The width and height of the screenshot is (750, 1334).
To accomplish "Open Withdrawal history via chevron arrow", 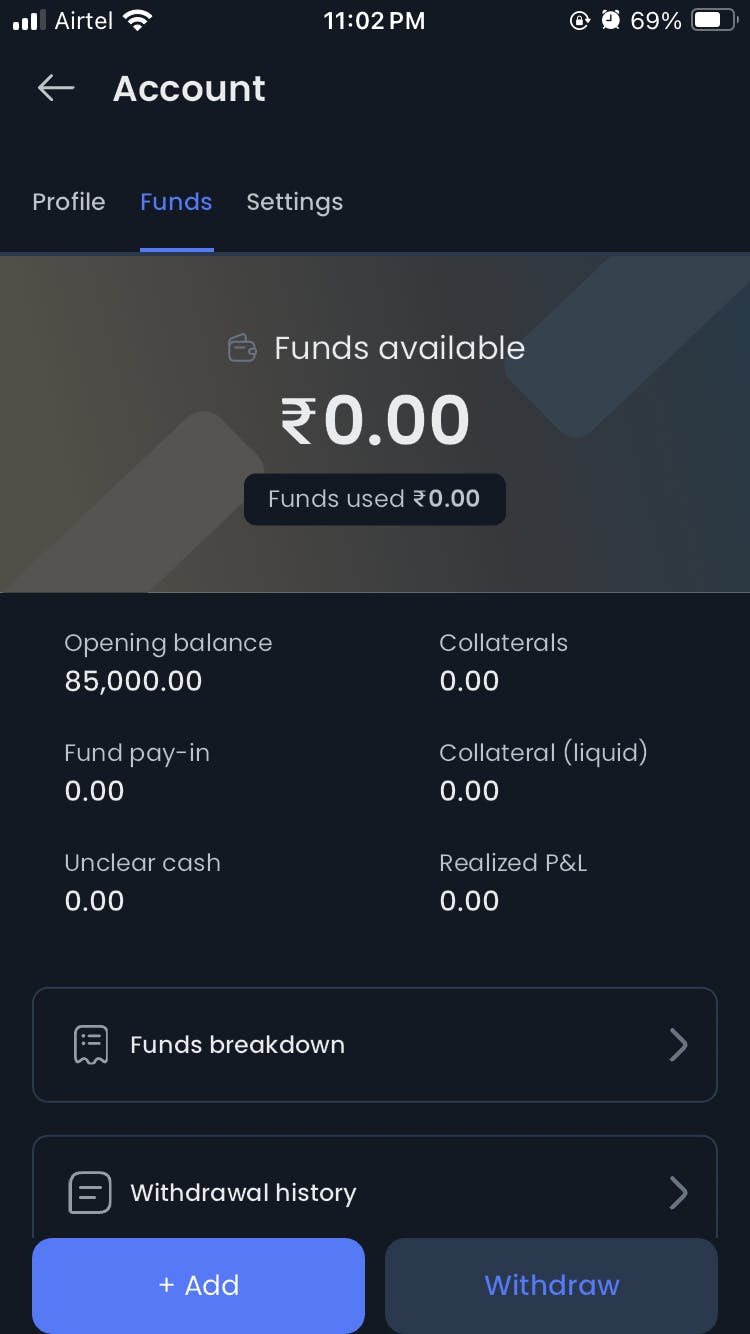I will point(678,1193).
